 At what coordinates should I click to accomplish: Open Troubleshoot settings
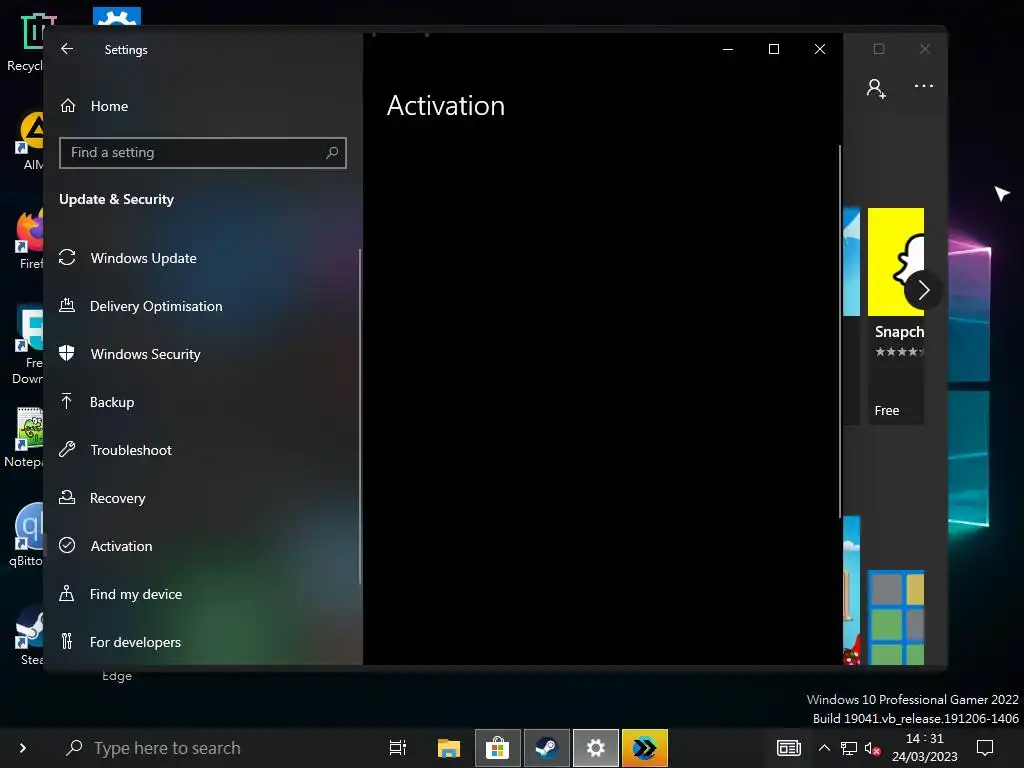tap(131, 450)
